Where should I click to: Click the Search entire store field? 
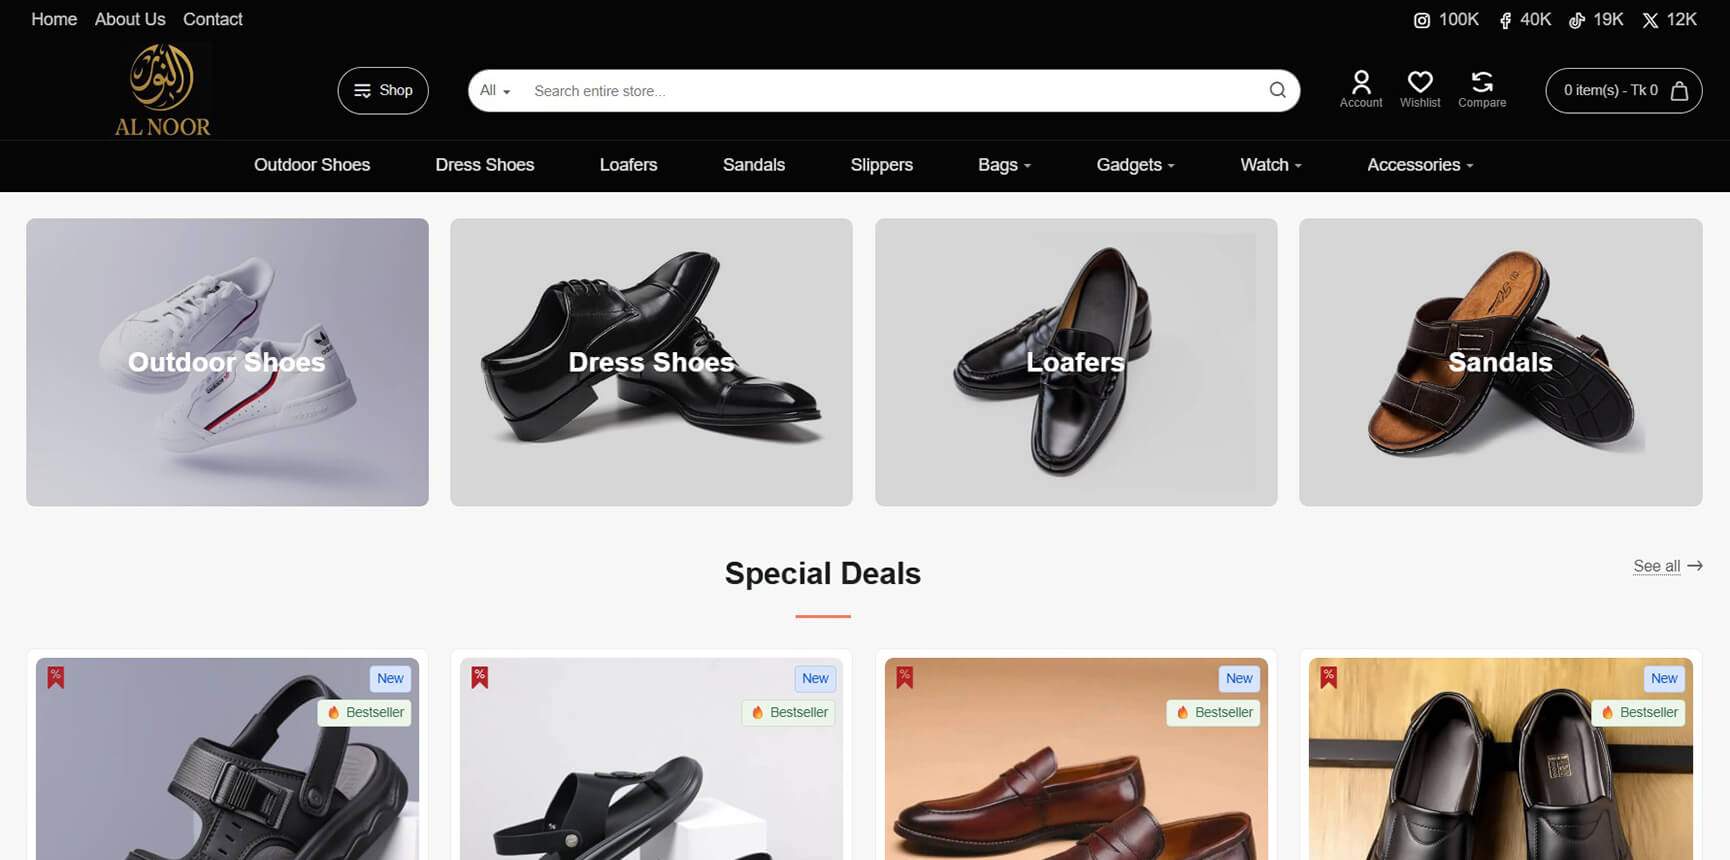click(890, 91)
